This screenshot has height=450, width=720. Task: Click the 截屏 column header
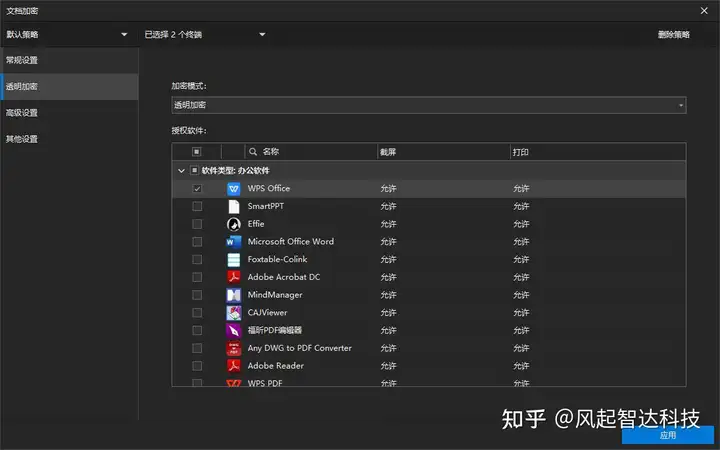click(x=388, y=152)
